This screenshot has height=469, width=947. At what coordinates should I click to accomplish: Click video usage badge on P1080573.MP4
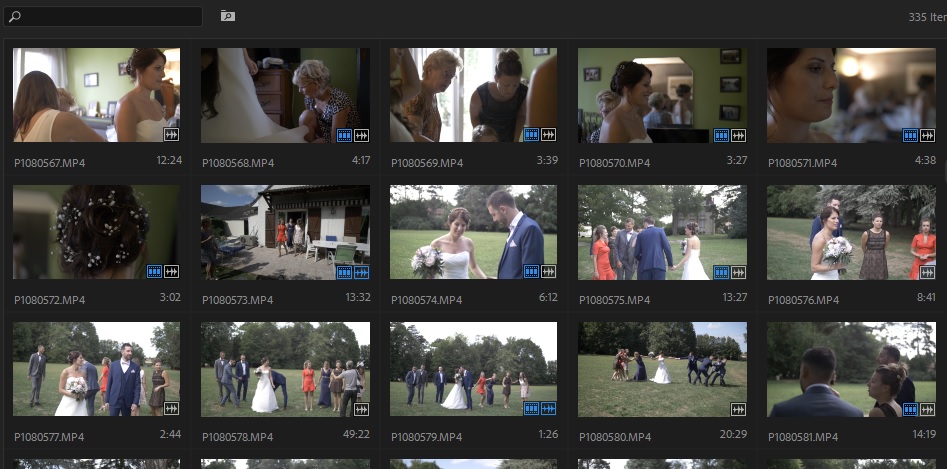click(344, 272)
